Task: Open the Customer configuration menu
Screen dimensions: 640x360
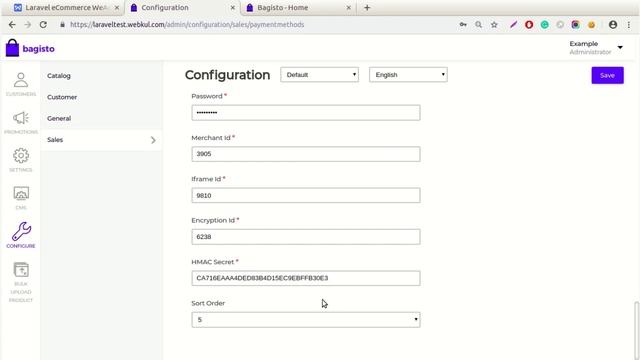Action: (62, 97)
